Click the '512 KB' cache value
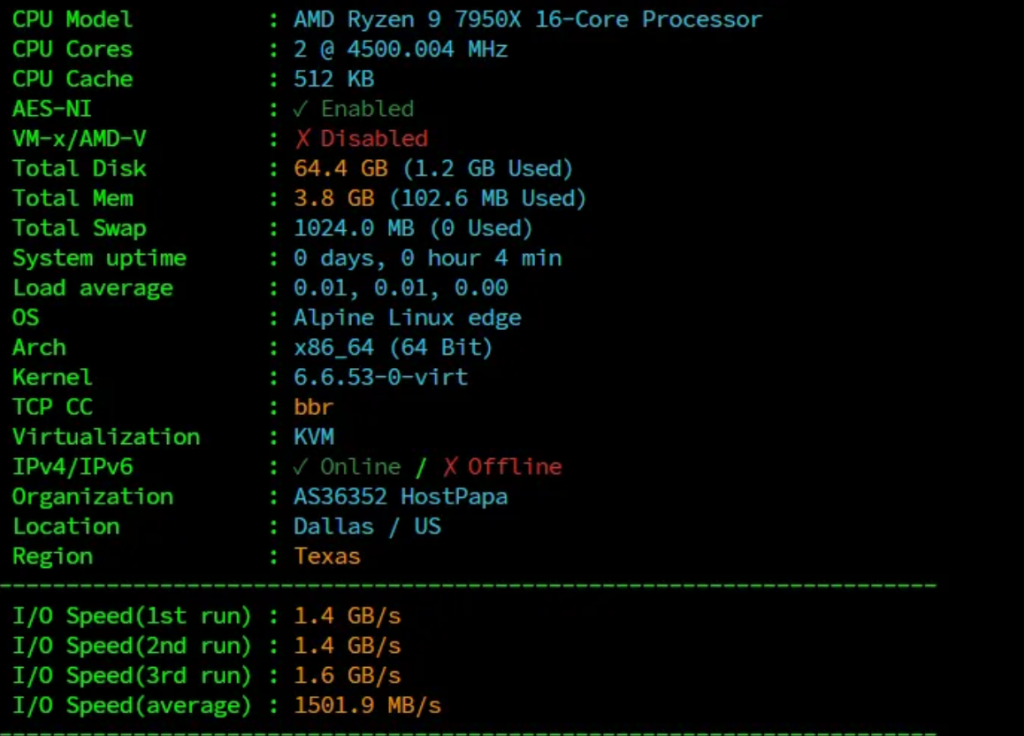The width and height of the screenshot is (1024, 736). click(x=334, y=79)
